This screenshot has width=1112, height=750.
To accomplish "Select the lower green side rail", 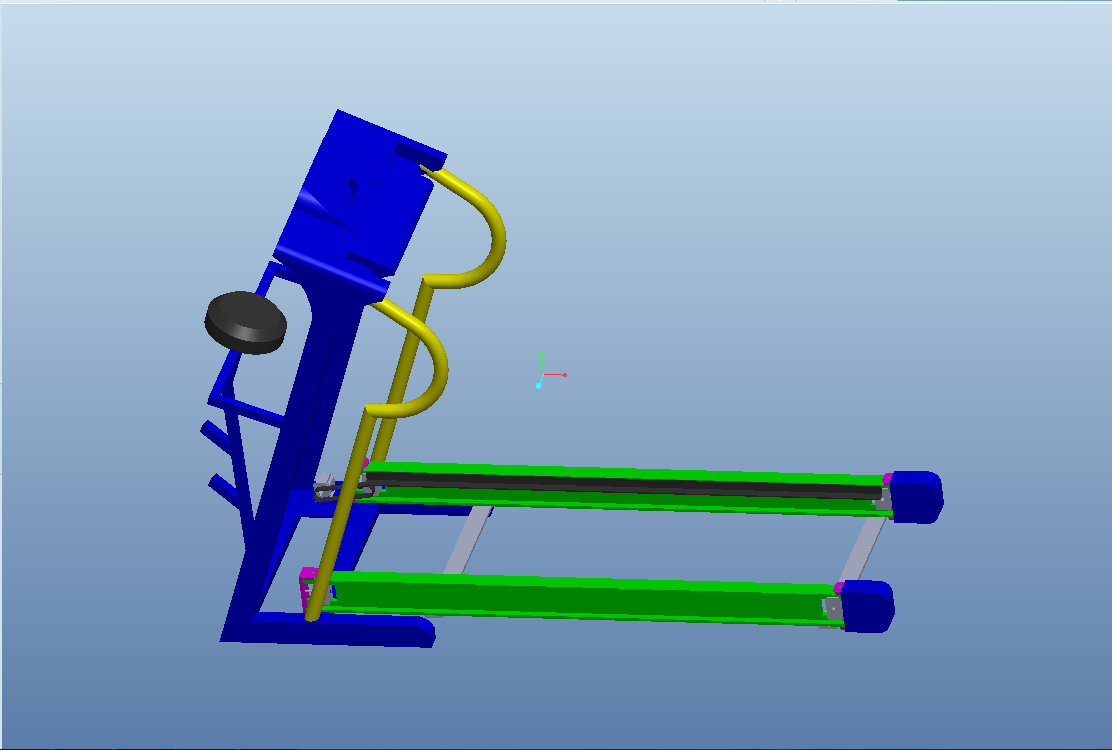I will tap(582, 597).
